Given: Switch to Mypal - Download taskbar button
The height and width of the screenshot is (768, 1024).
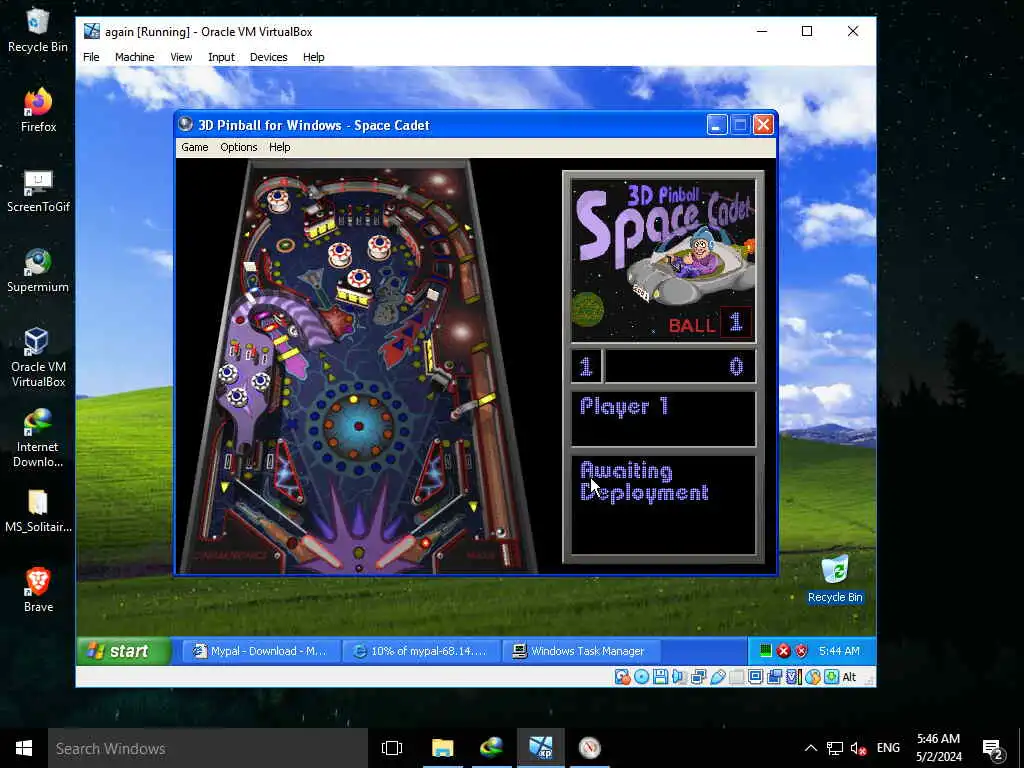Looking at the screenshot, I should (260, 650).
